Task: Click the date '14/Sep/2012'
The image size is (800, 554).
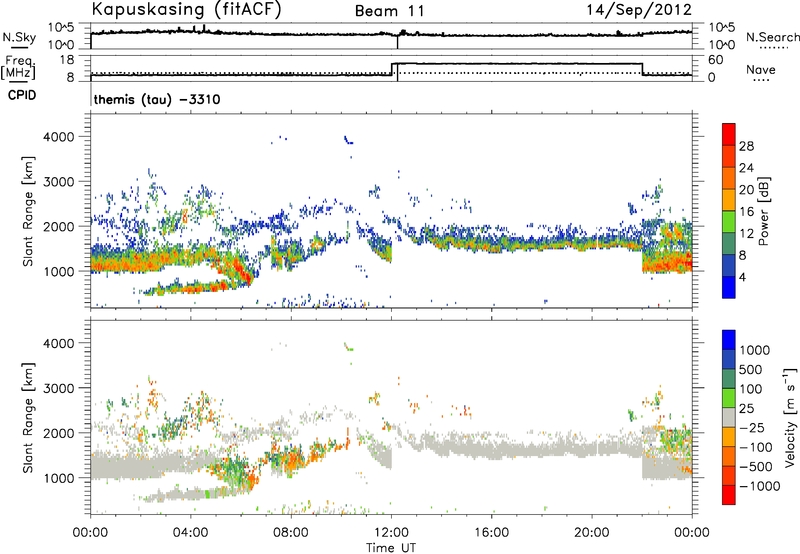Action: [x=639, y=10]
